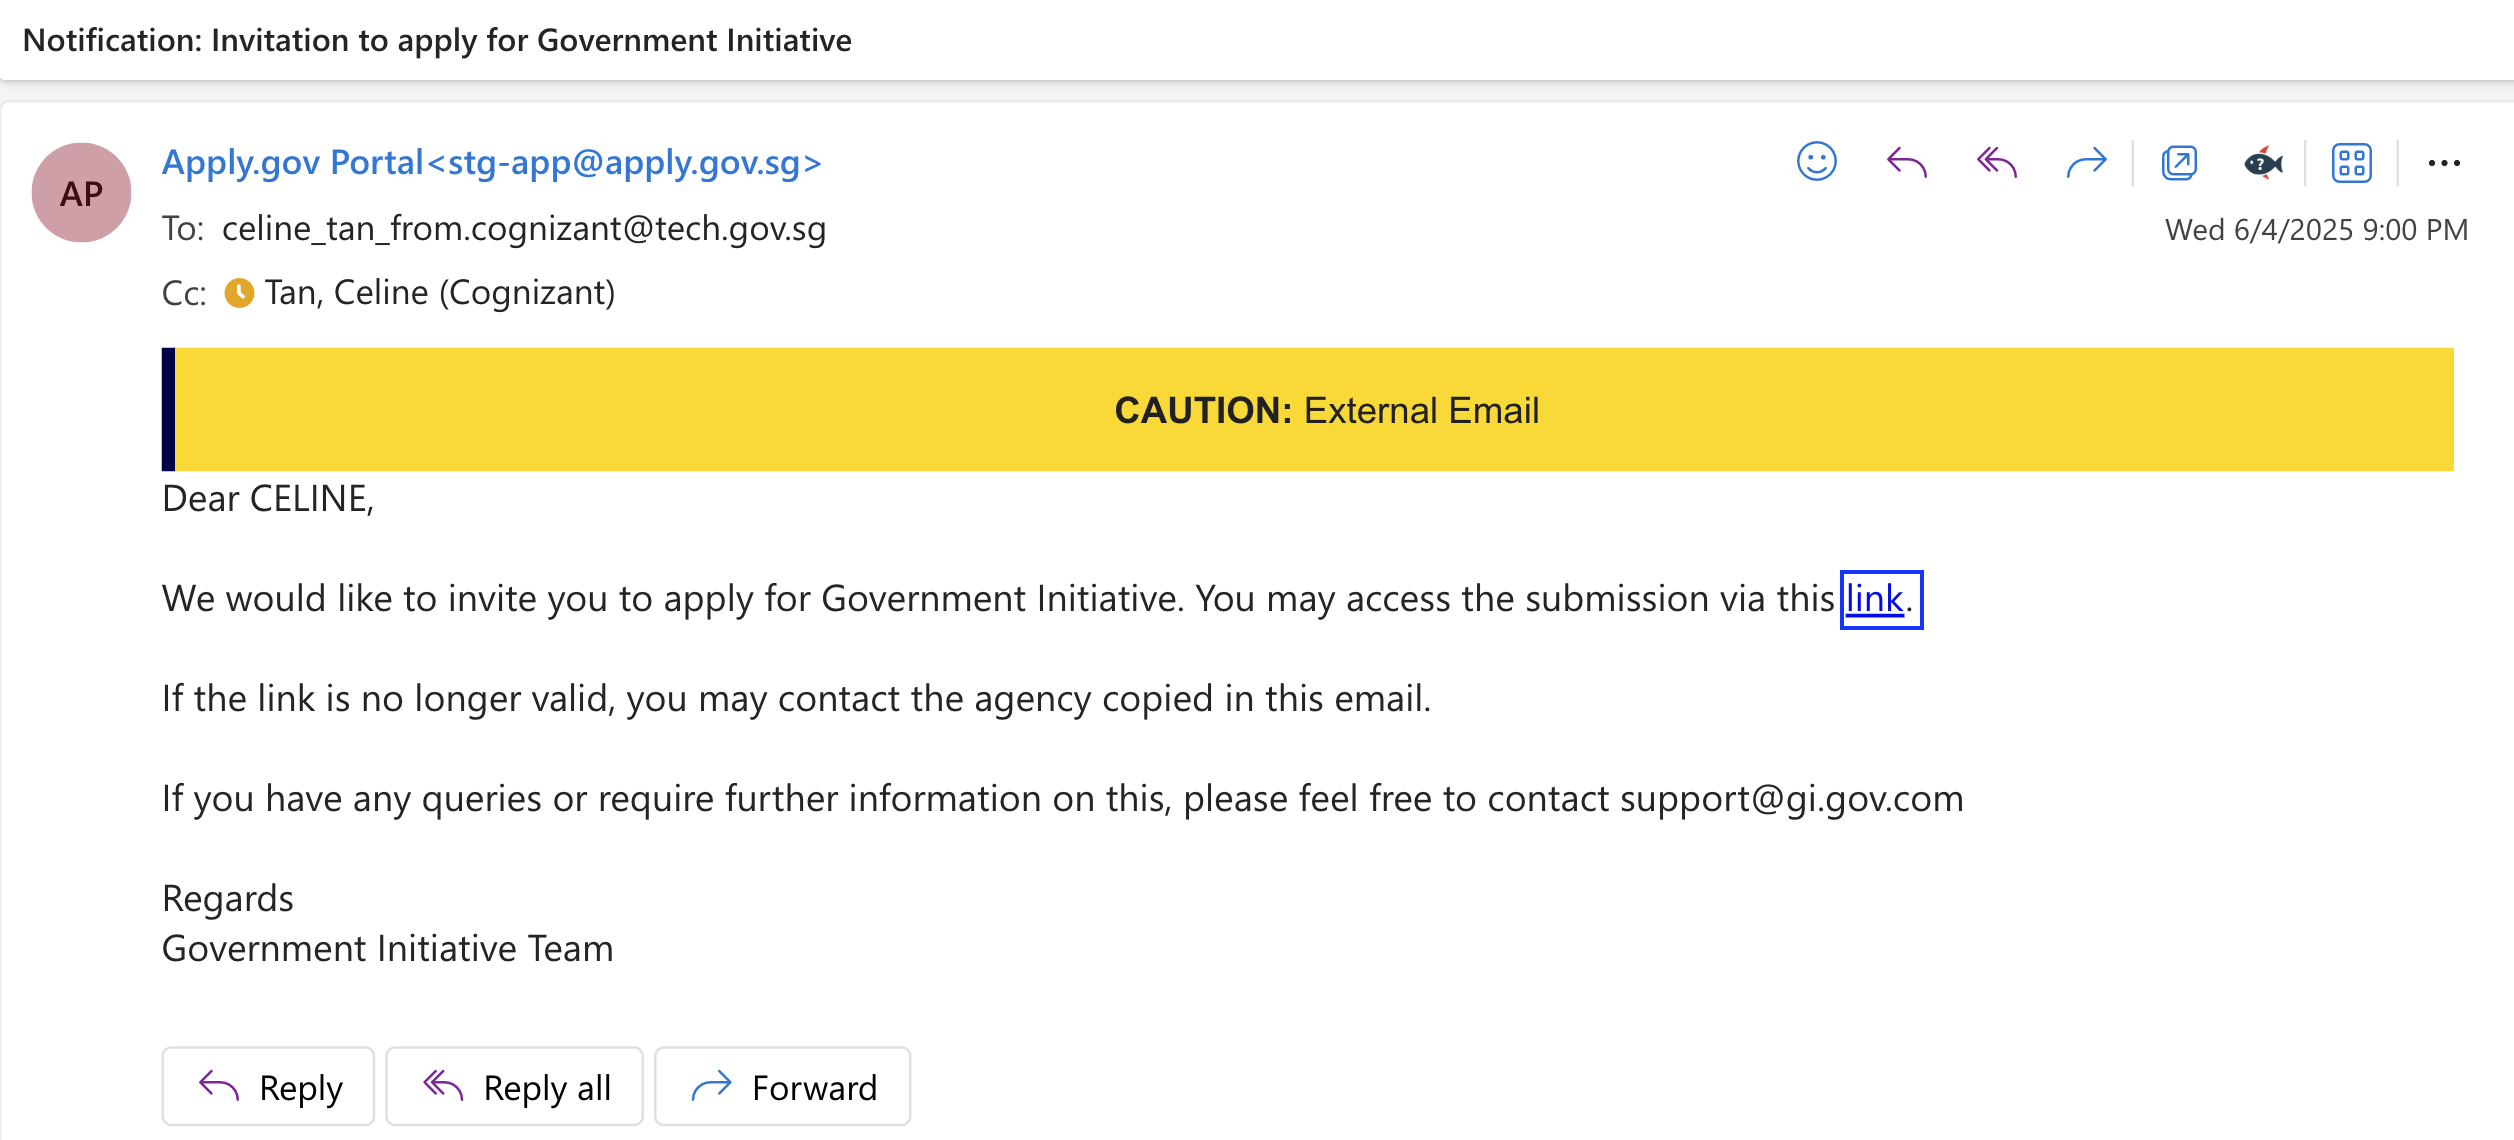Click the Reply all button below message
The image size is (2514, 1140).
[514, 1086]
